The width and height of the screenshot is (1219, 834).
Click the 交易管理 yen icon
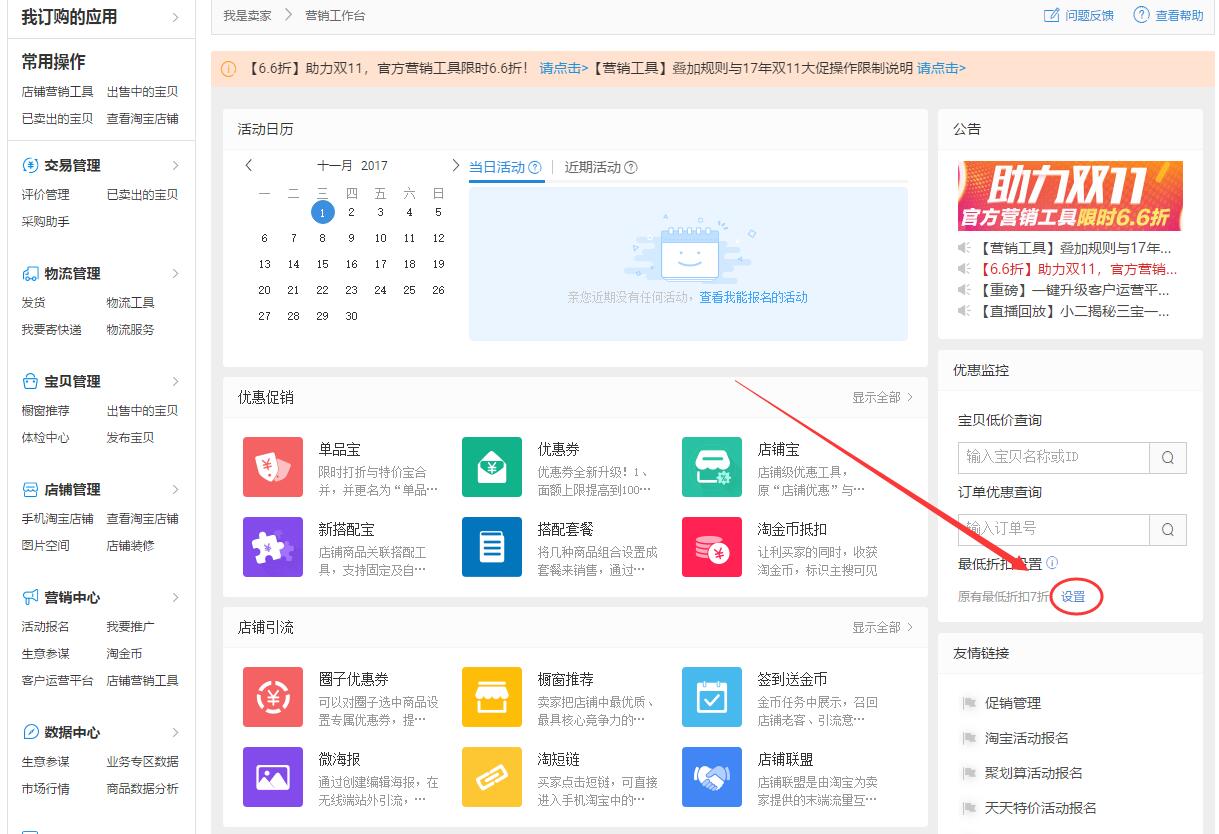pyautogui.click(x=30, y=165)
